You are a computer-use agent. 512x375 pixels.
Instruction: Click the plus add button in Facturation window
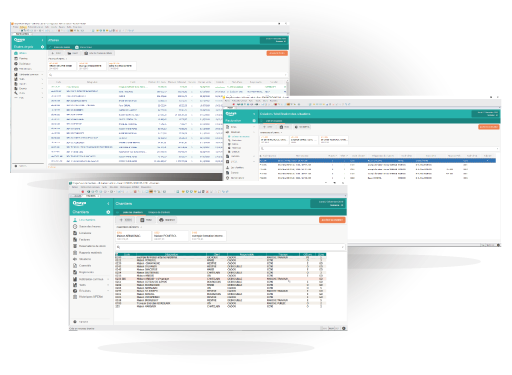(x=268, y=127)
